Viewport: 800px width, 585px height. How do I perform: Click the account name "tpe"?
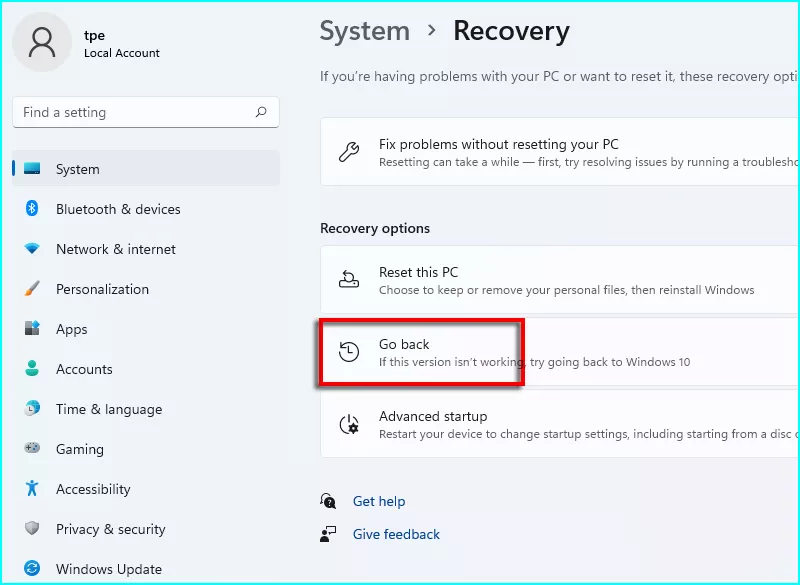[94, 35]
